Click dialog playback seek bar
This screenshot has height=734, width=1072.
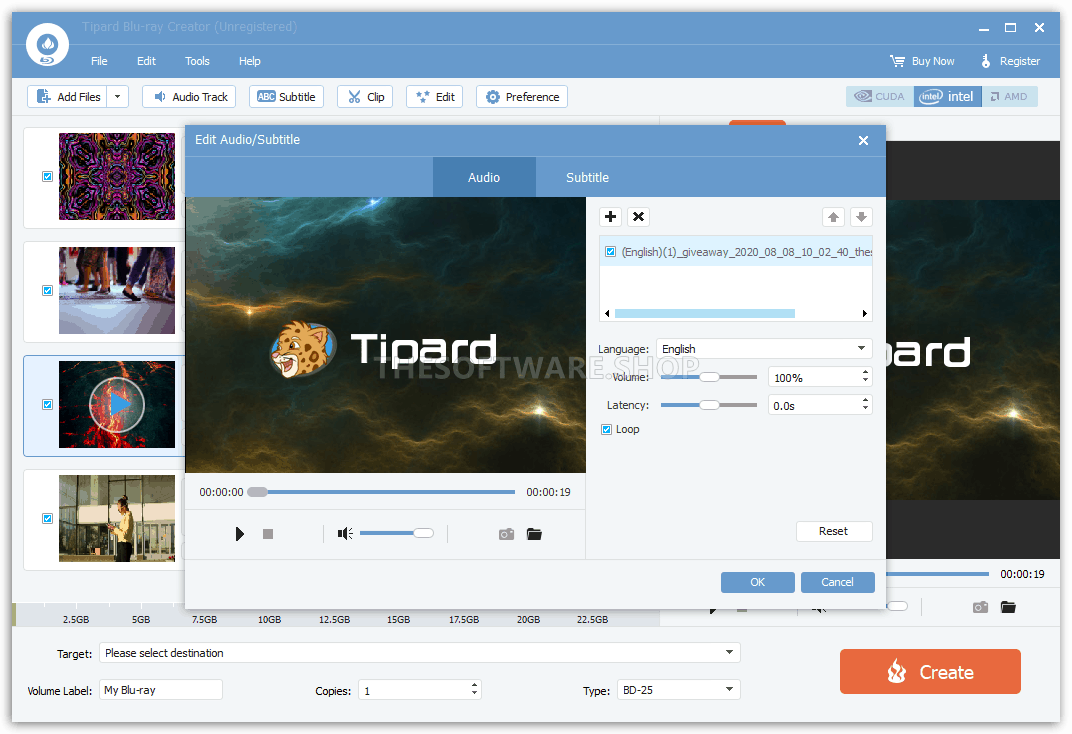pyautogui.click(x=381, y=492)
